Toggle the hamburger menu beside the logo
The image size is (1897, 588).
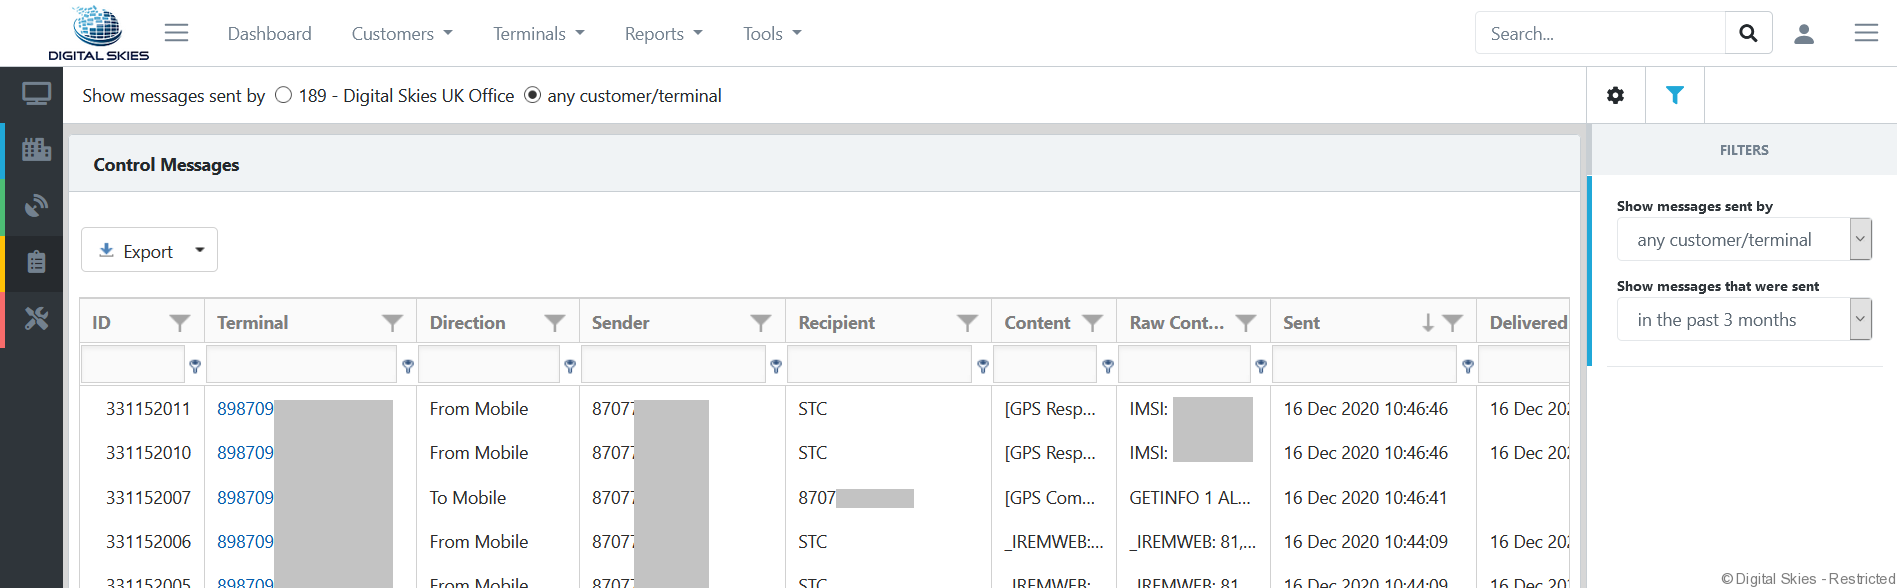coord(176,33)
